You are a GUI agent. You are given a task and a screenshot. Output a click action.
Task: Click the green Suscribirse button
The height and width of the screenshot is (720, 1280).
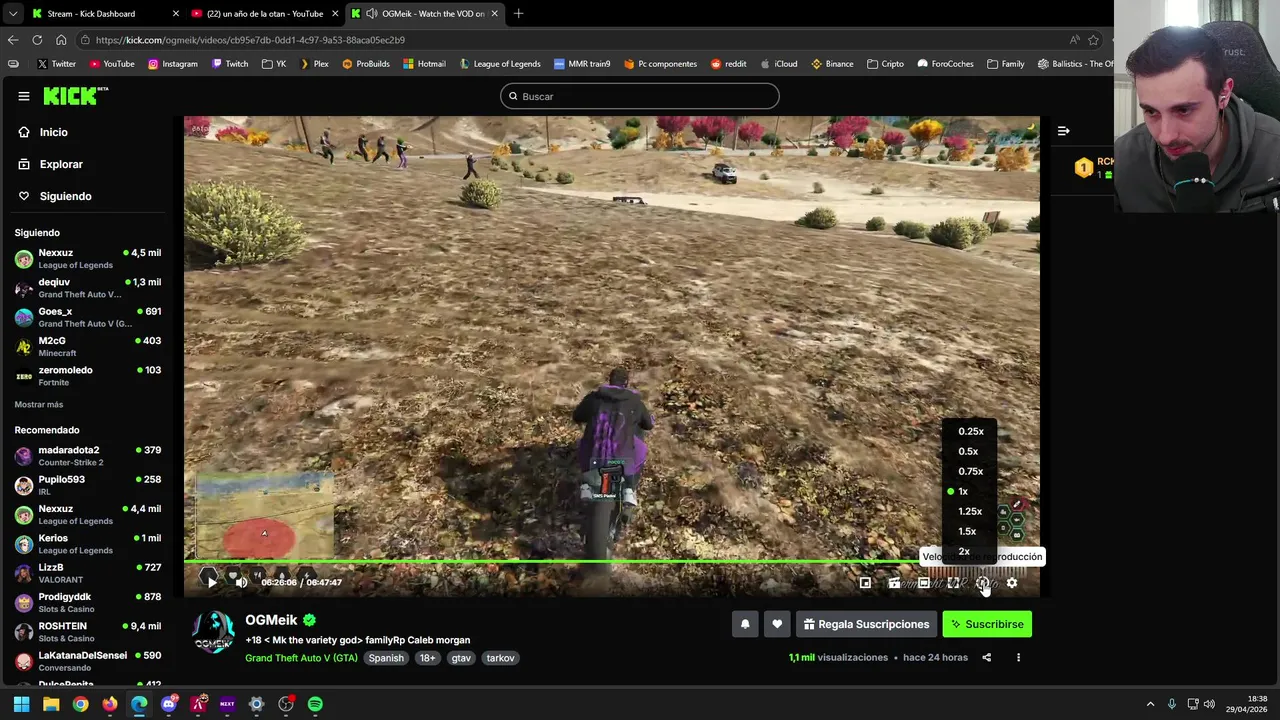pyautogui.click(x=987, y=624)
